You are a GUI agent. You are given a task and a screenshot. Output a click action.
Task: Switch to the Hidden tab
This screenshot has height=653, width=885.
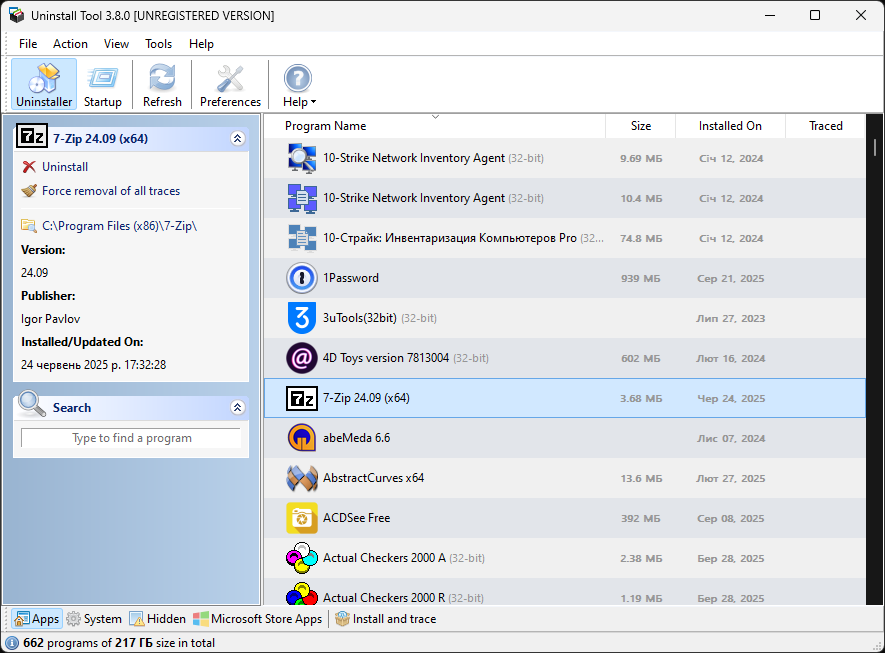[157, 619]
